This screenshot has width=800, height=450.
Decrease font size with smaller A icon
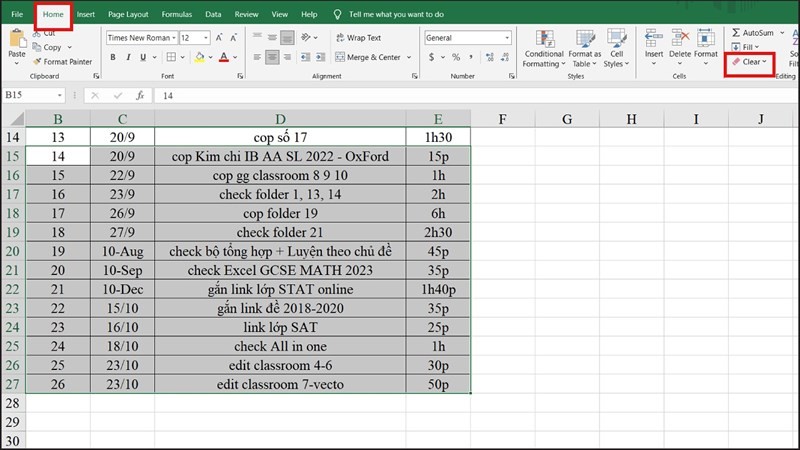pyautogui.click(x=234, y=38)
